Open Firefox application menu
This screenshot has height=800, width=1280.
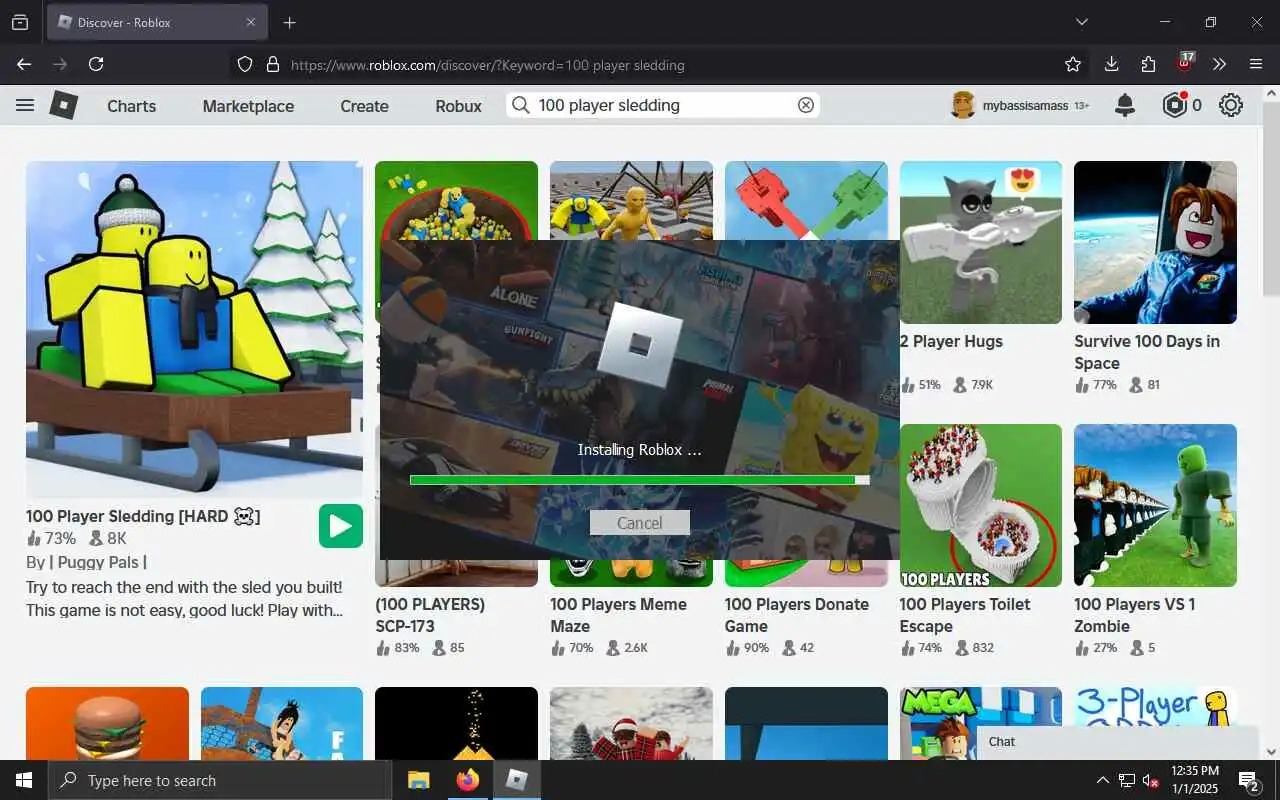pyautogui.click(x=1256, y=64)
